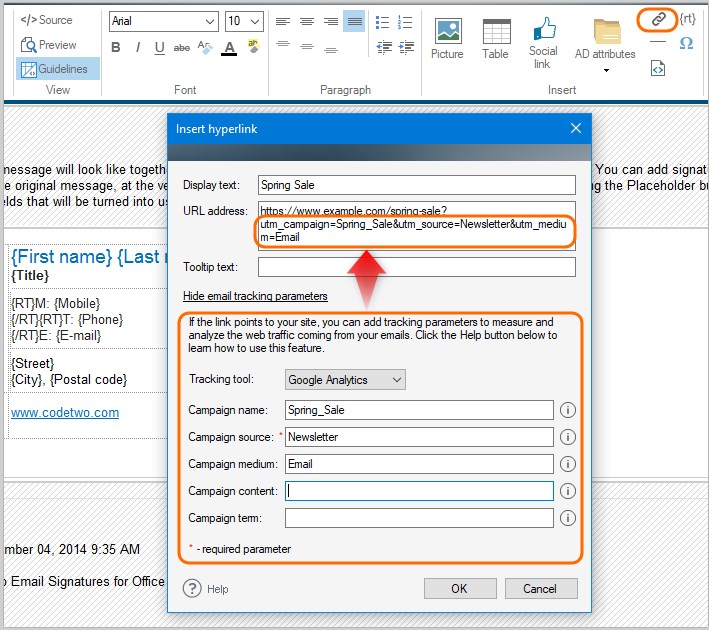709x630 pixels.
Task: Insert a Picture
Action: (447, 39)
